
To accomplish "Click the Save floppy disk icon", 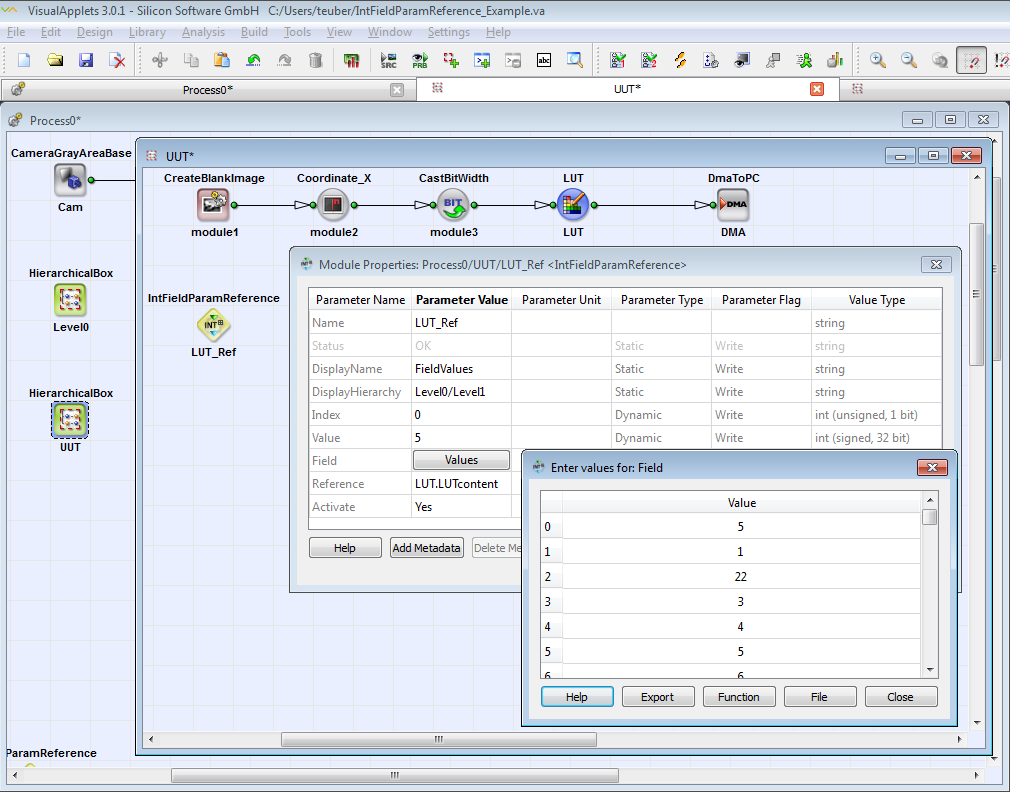I will tap(86, 60).
